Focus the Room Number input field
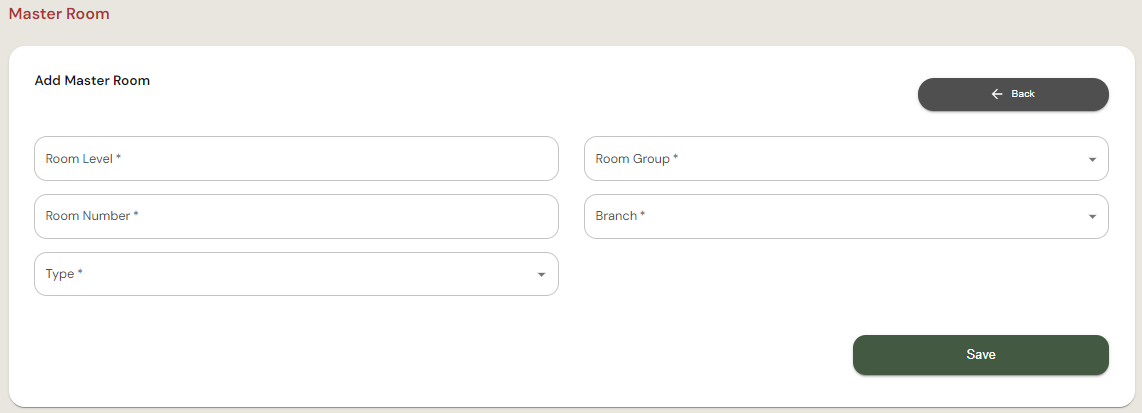Image resolution: width=1142 pixels, height=413 pixels. coord(296,216)
